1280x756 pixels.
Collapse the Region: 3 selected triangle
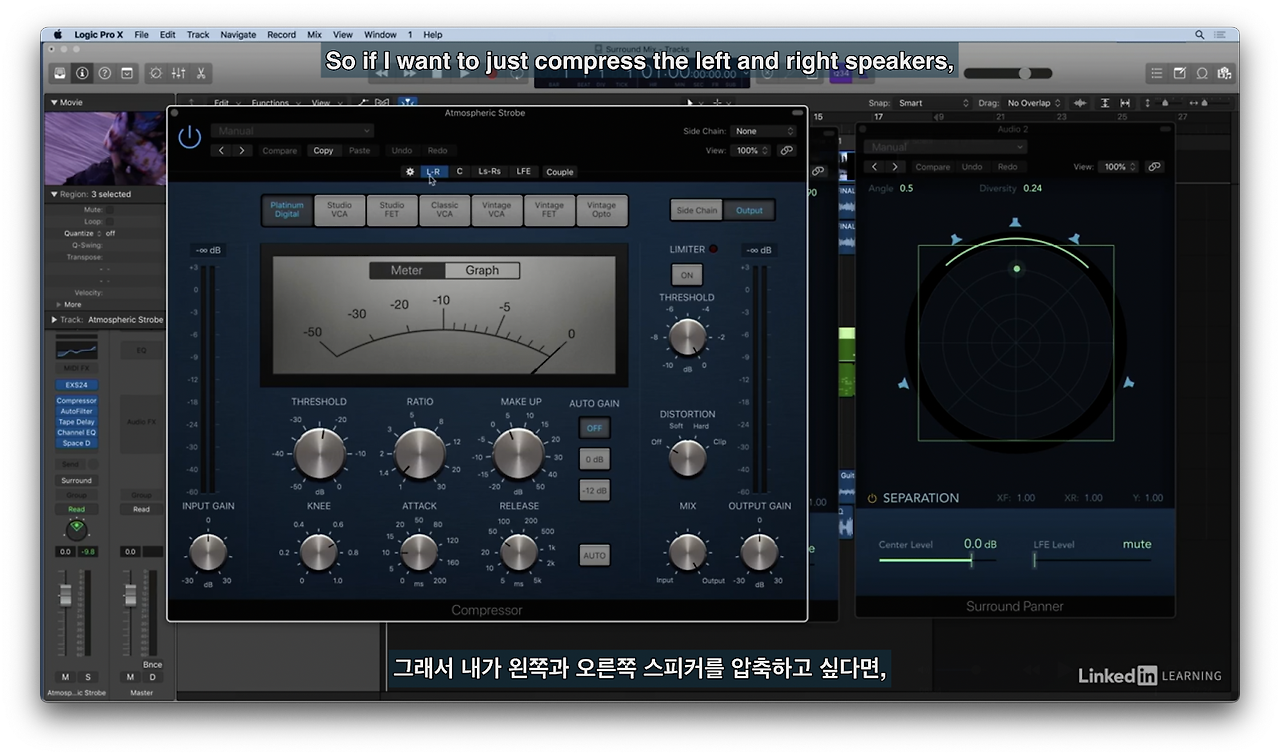click(x=54, y=195)
